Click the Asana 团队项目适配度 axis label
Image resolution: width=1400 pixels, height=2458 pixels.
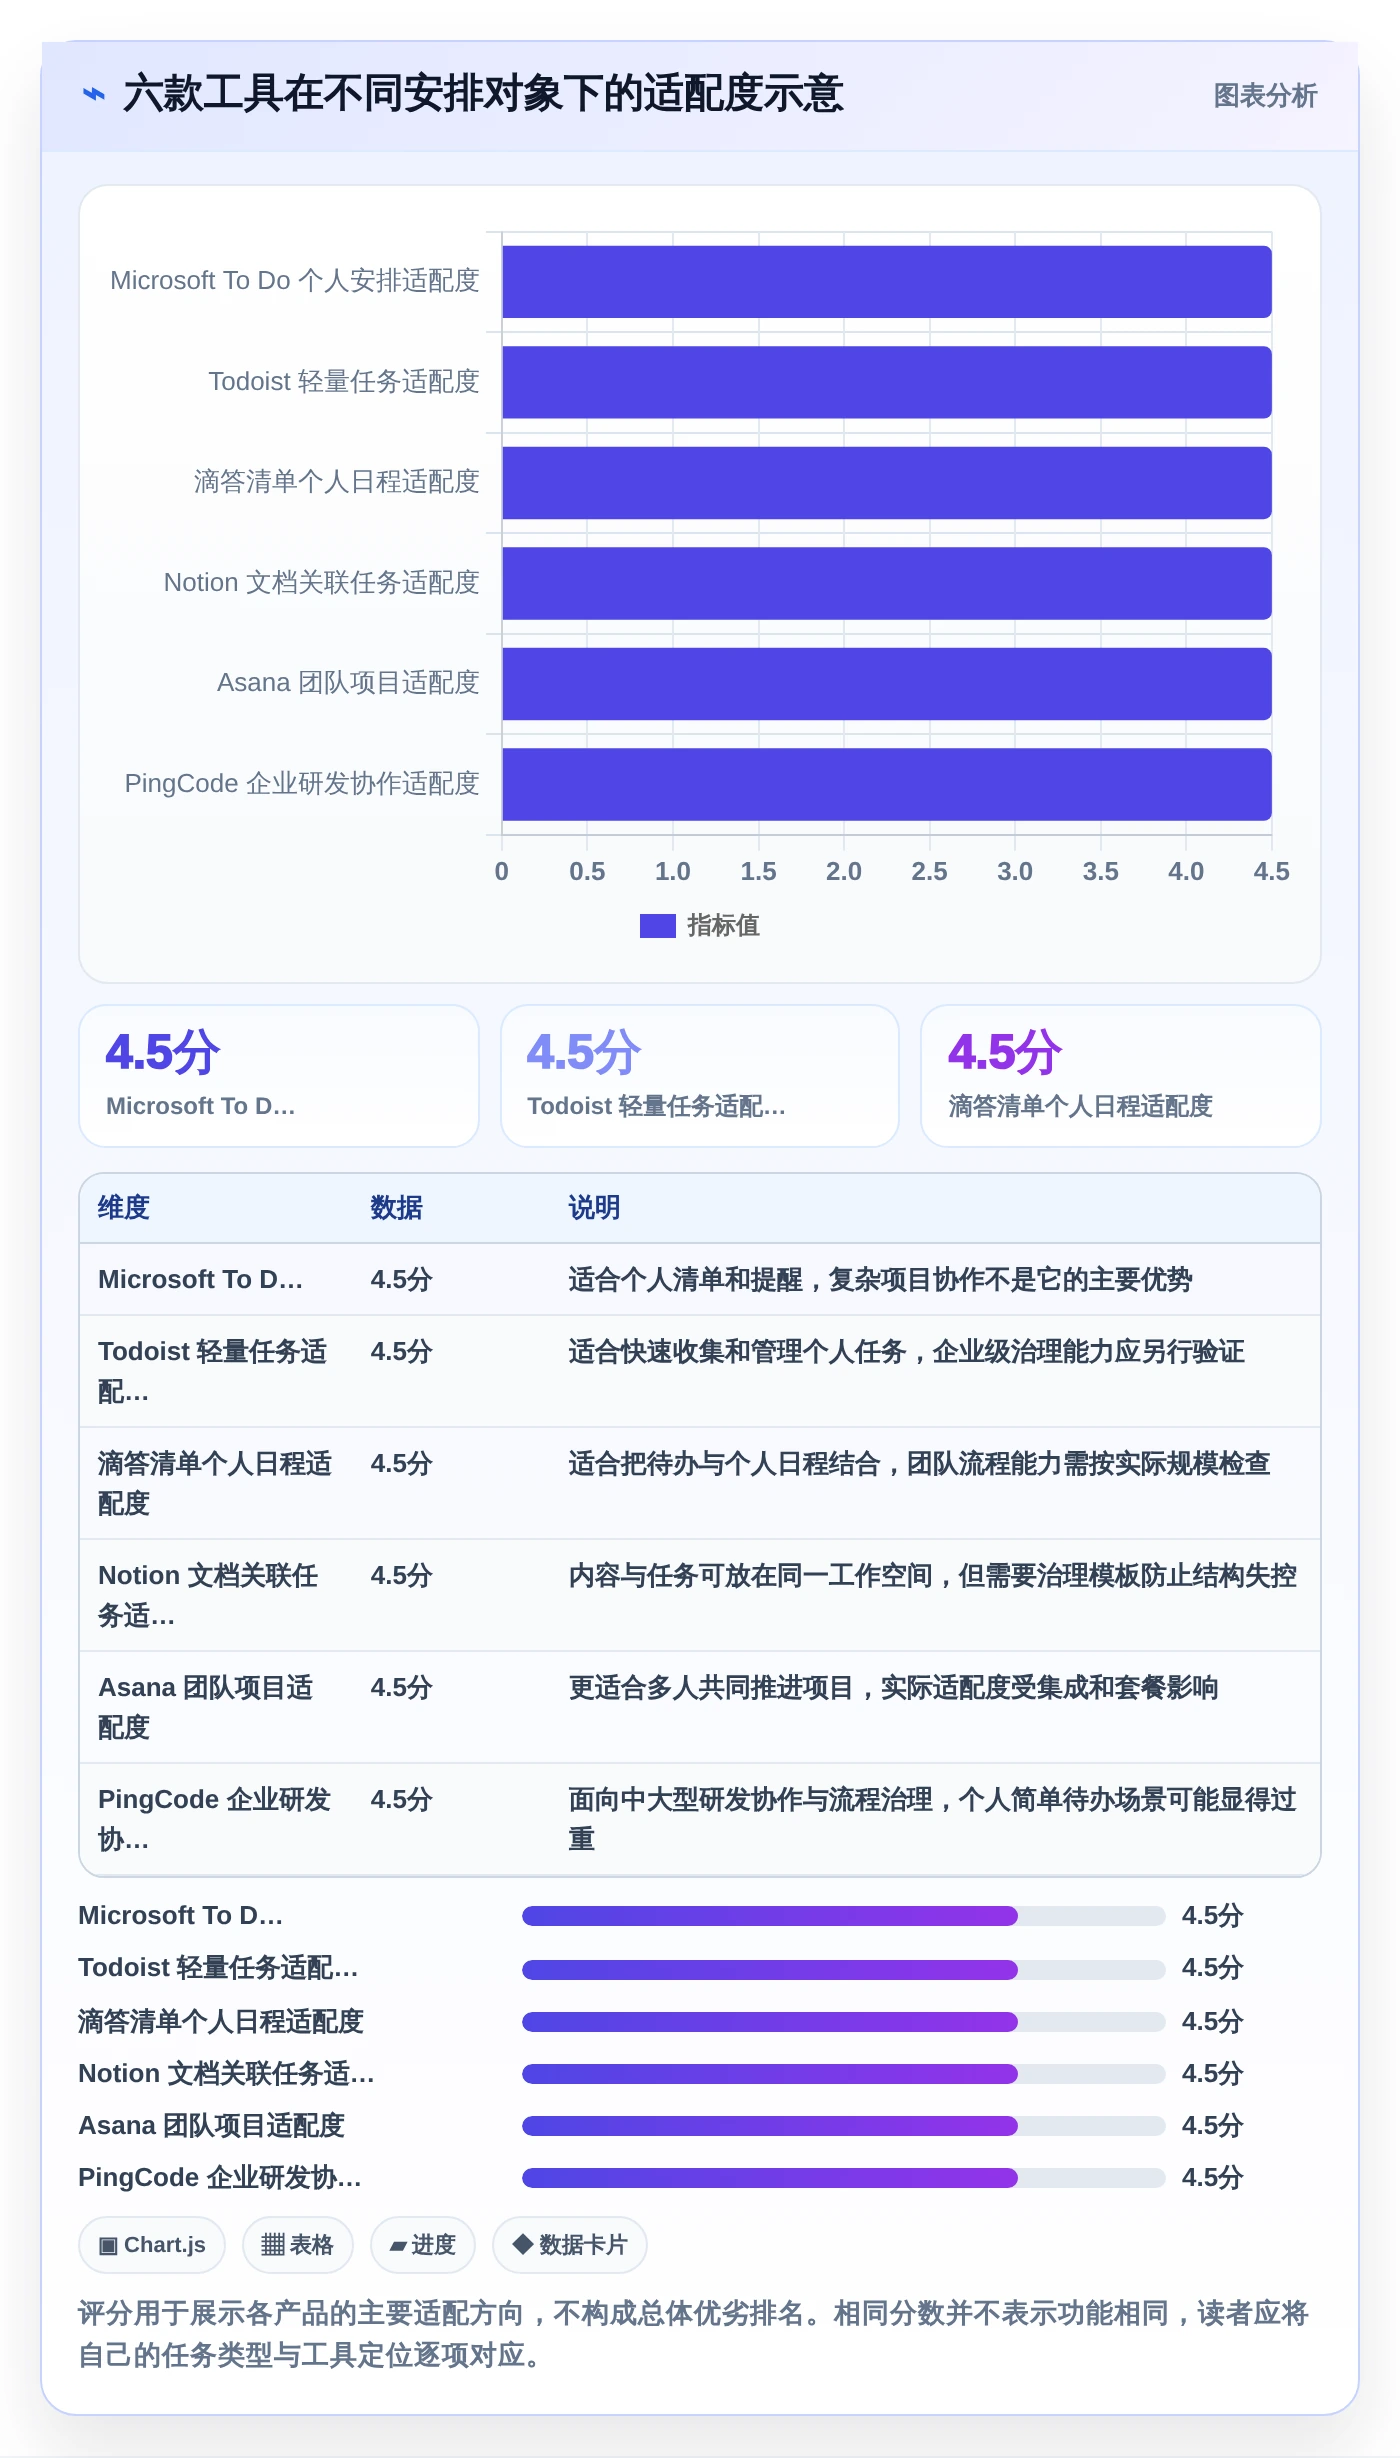pos(349,683)
